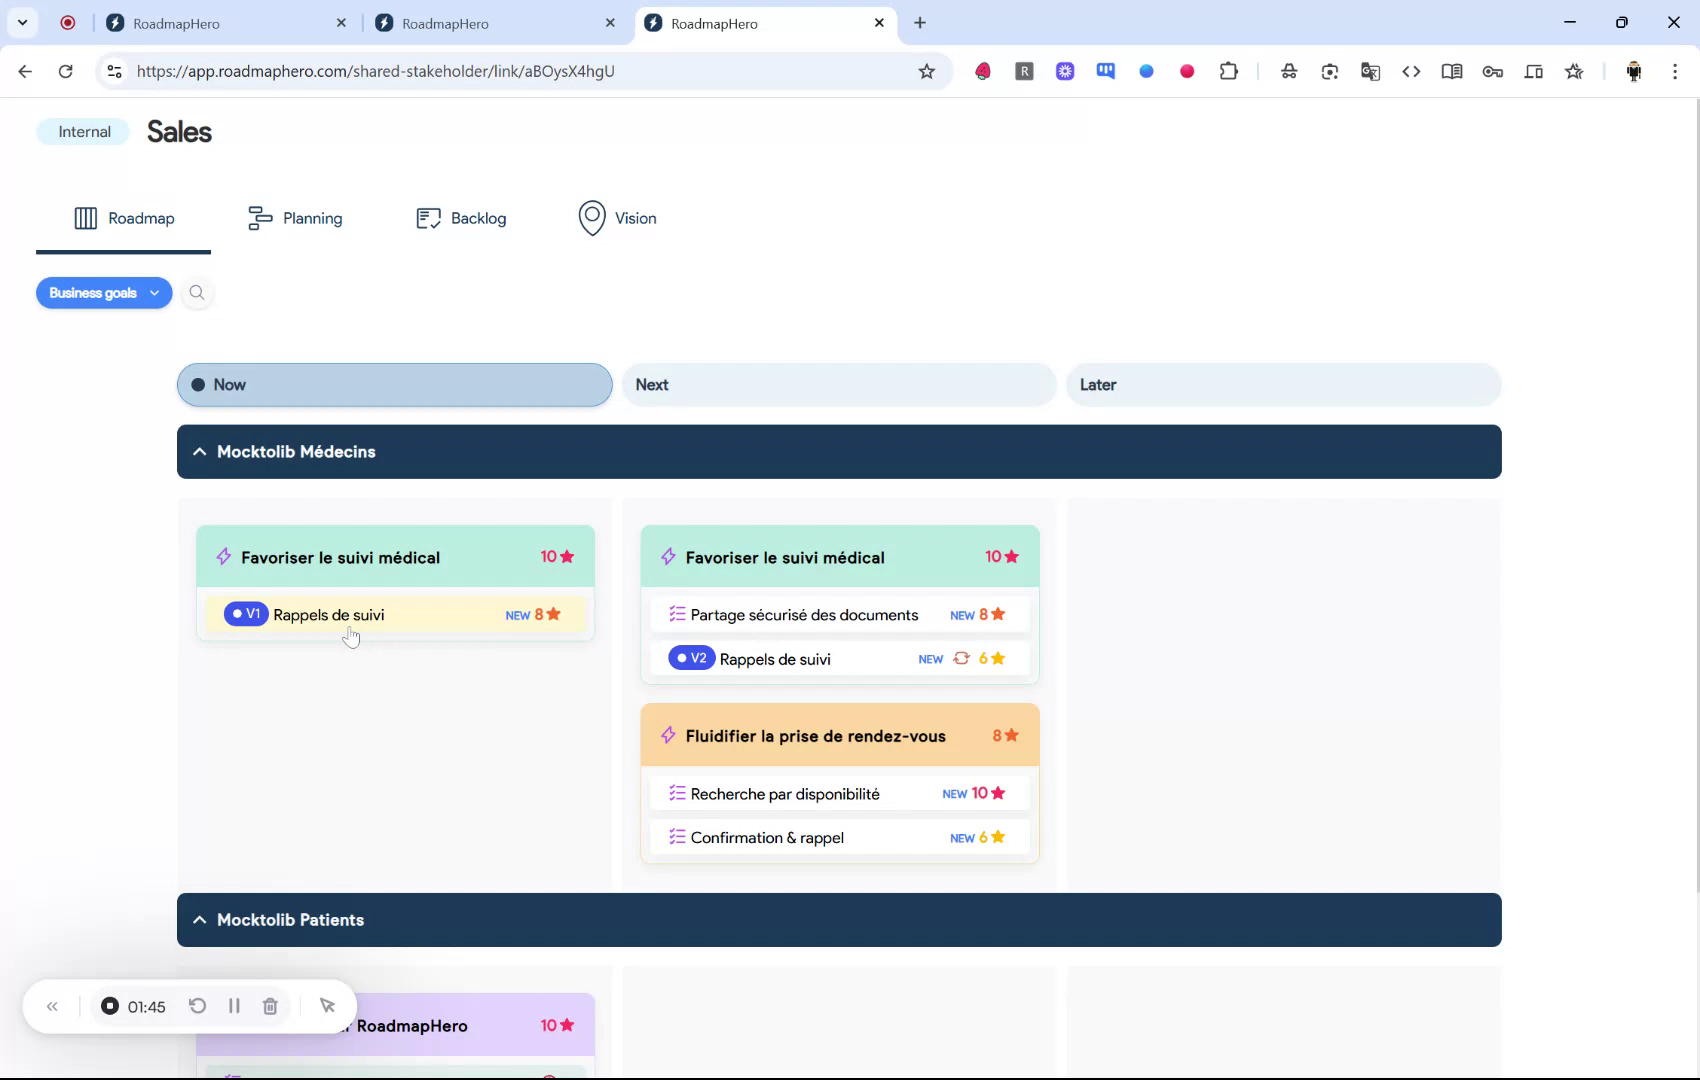Click the iteration icon on V2 Rappels de suivi
Image resolution: width=1700 pixels, height=1080 pixels.
[961, 658]
